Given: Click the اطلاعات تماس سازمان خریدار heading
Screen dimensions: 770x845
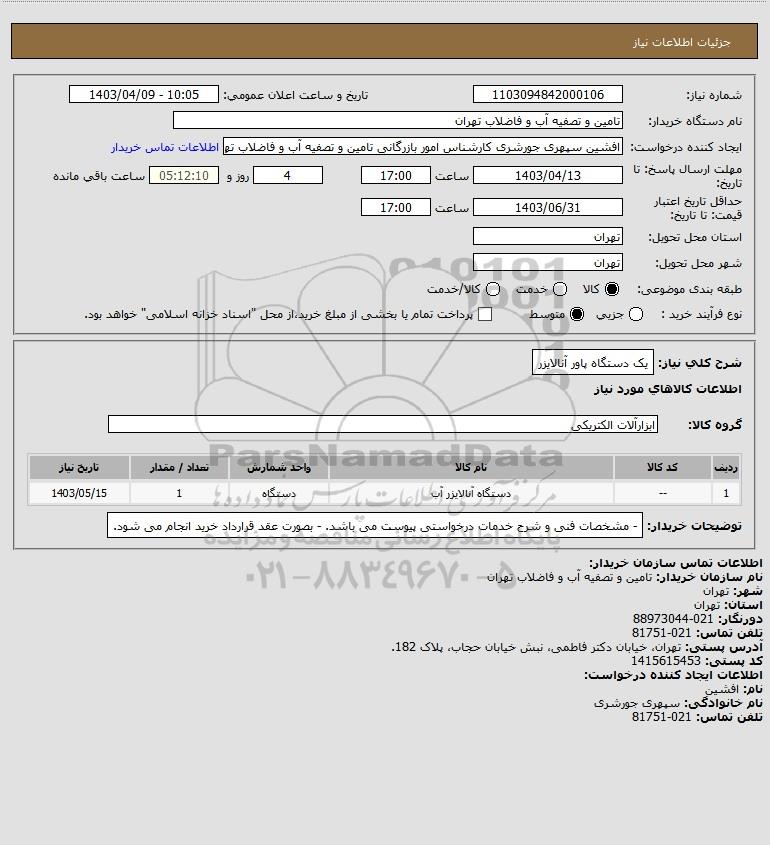Looking at the screenshot, I should 676,563.
